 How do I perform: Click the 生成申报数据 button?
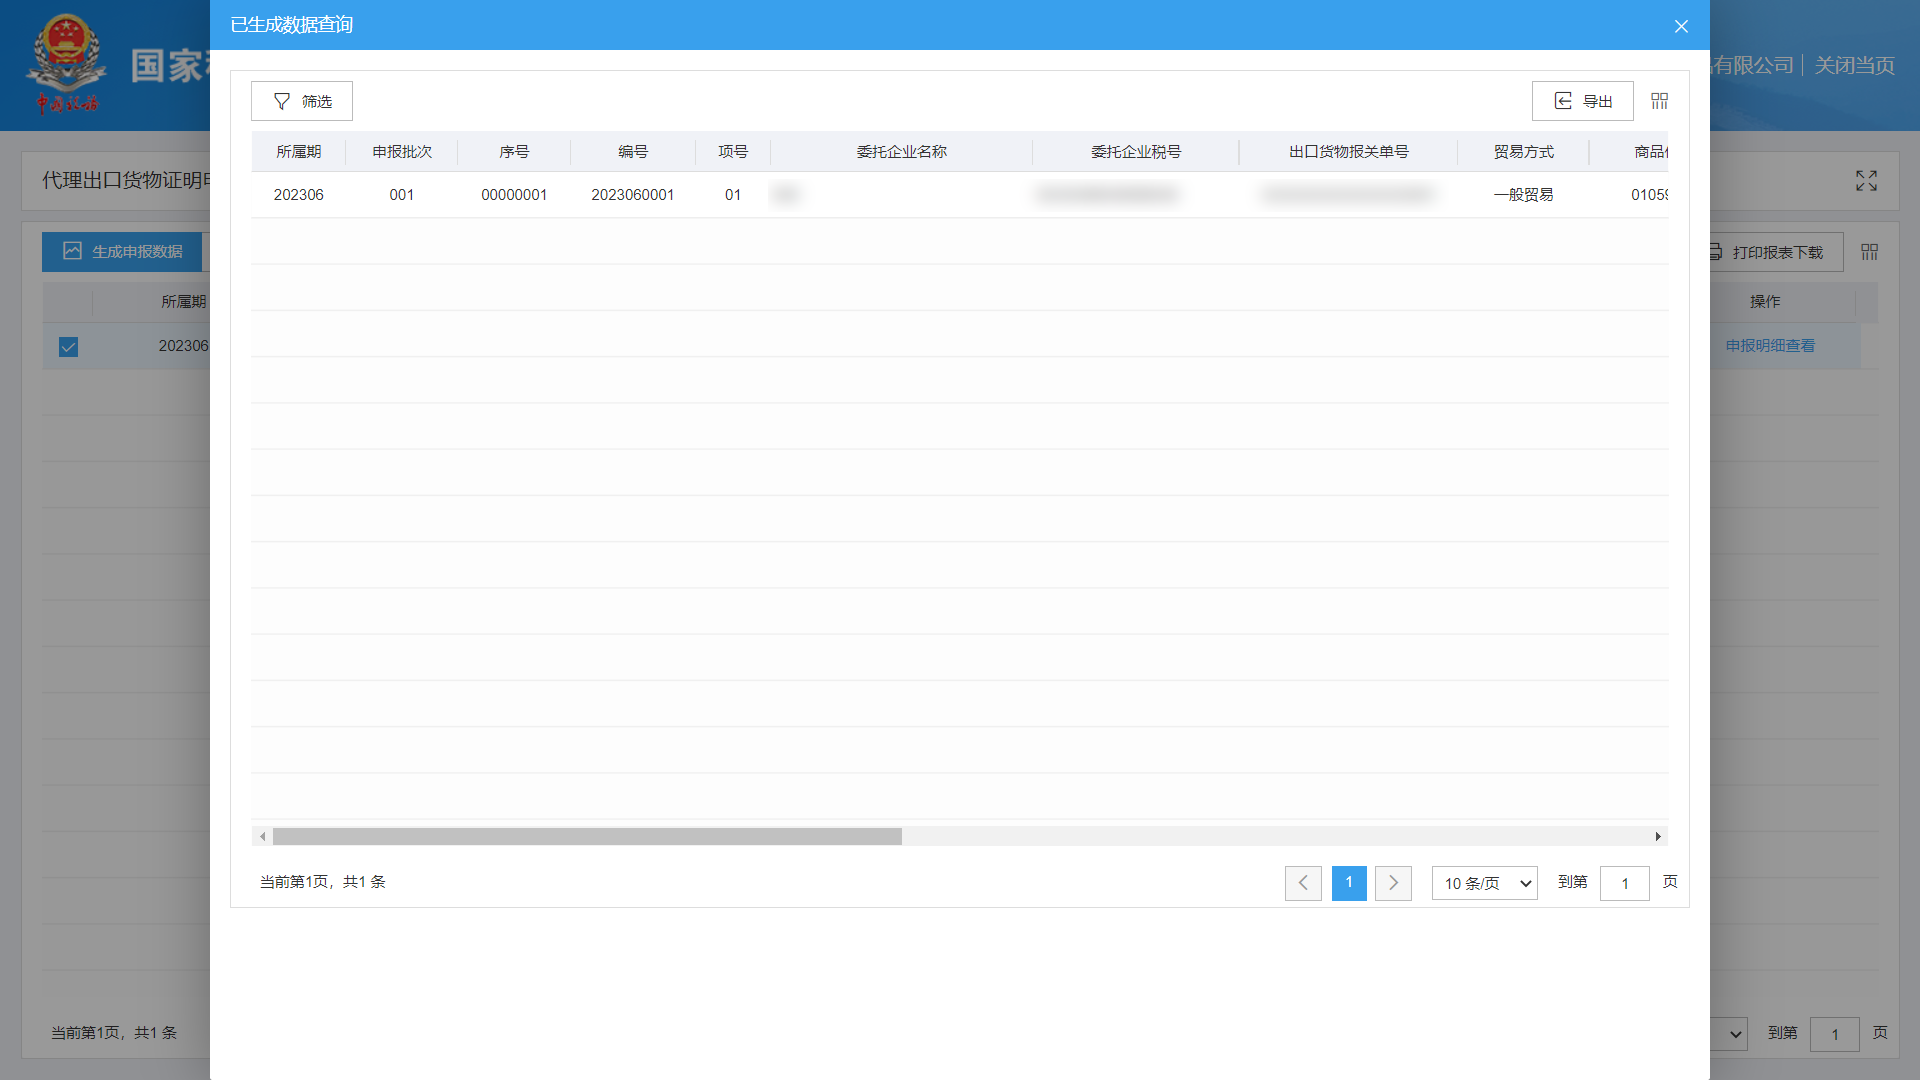(122, 252)
